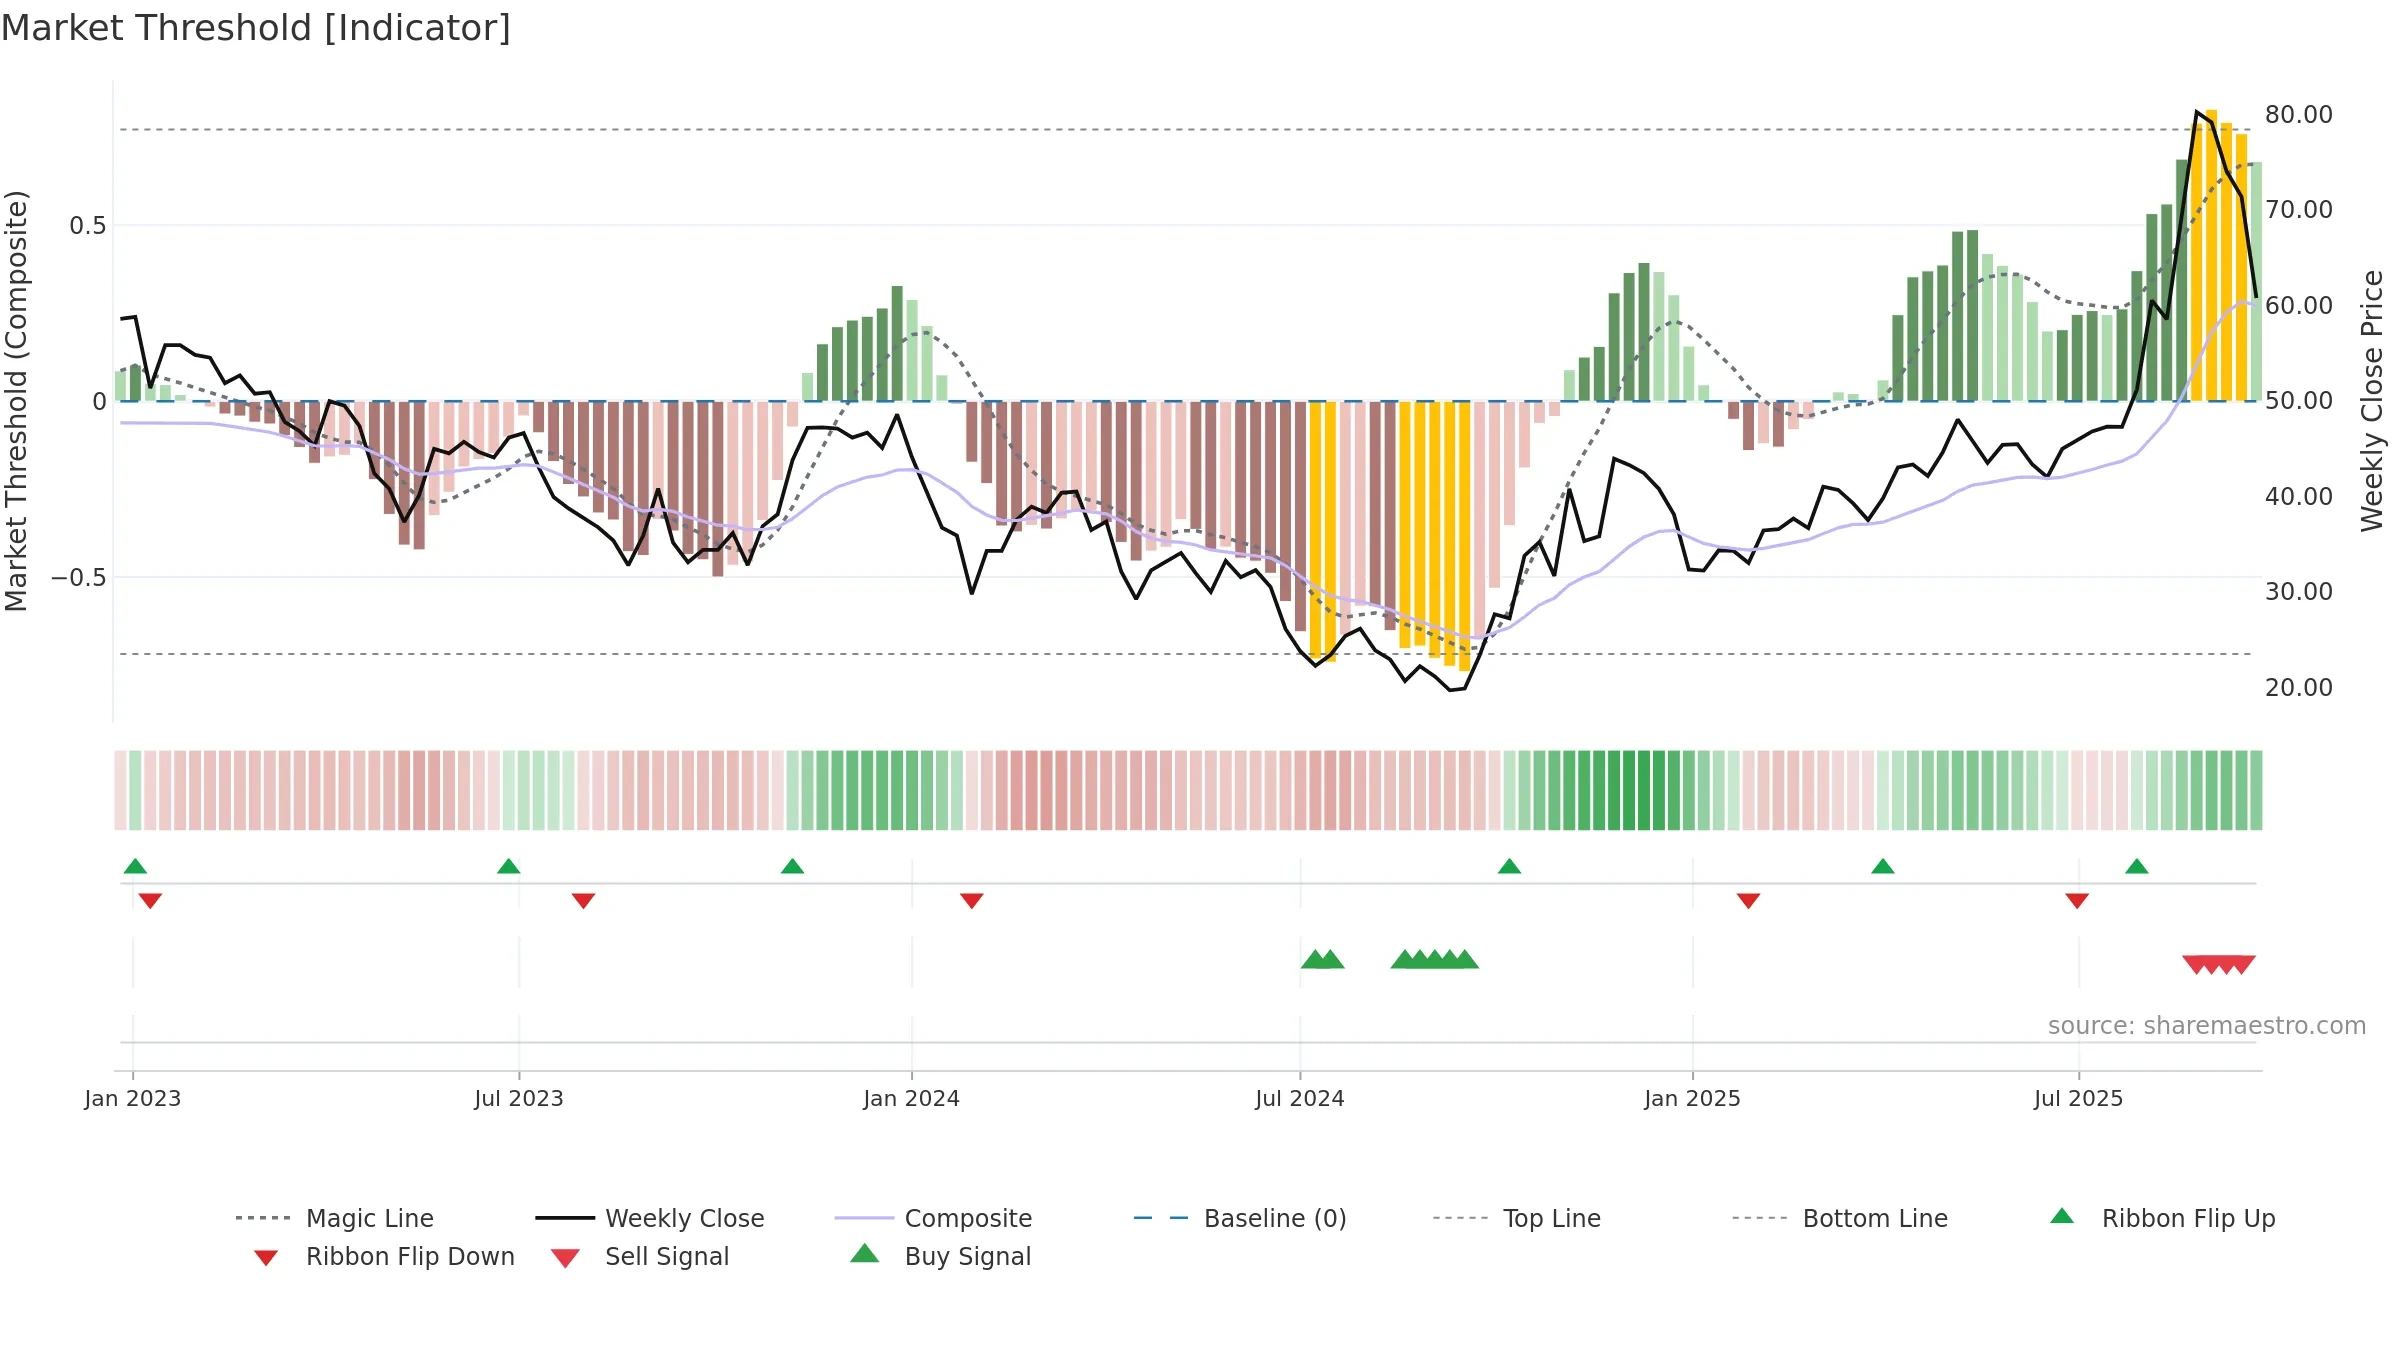The height and width of the screenshot is (1350, 2400).
Task: Click the 40.00 price axis label
Action: click(x=2299, y=497)
